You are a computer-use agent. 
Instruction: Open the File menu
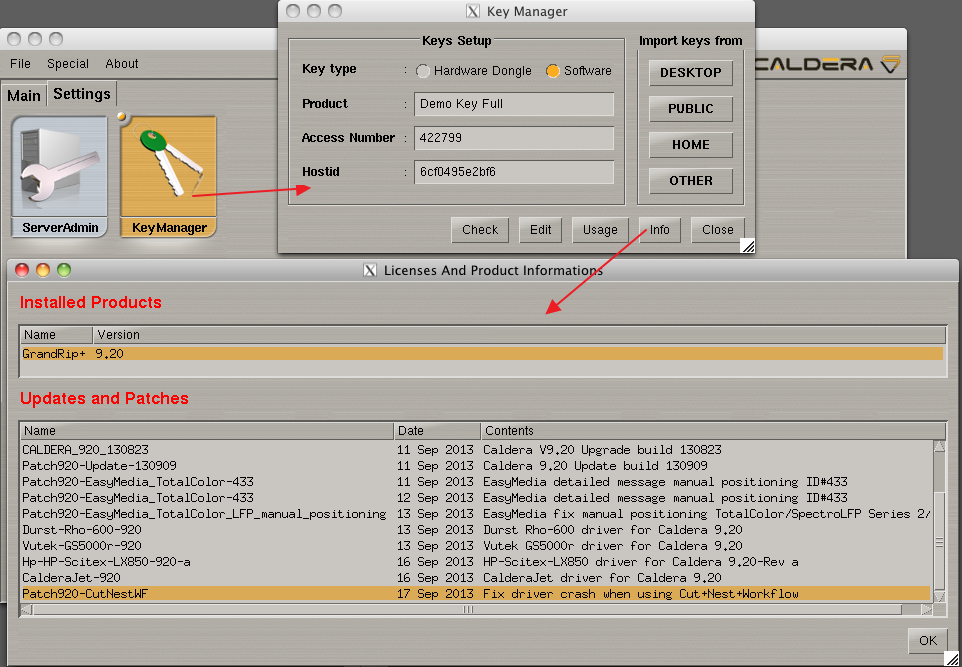(x=20, y=64)
